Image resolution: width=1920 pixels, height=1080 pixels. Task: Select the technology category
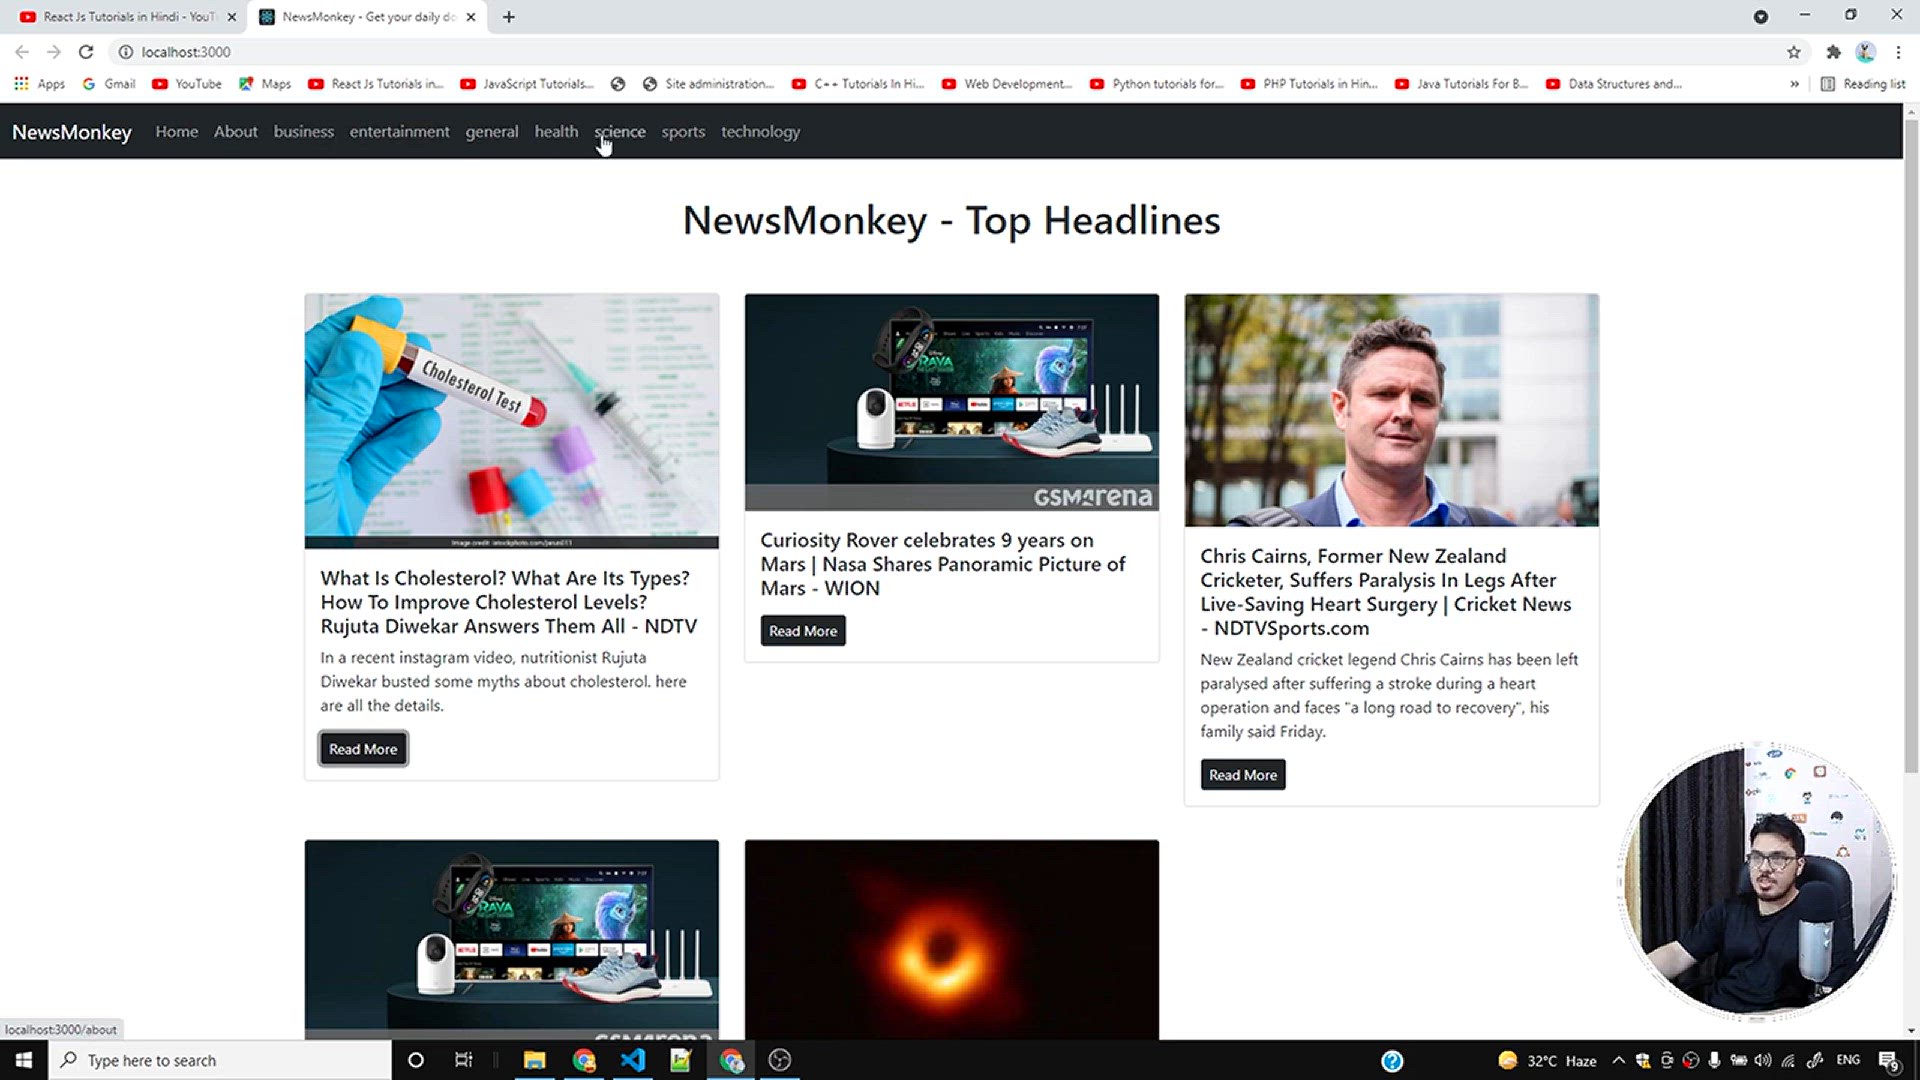pos(760,132)
